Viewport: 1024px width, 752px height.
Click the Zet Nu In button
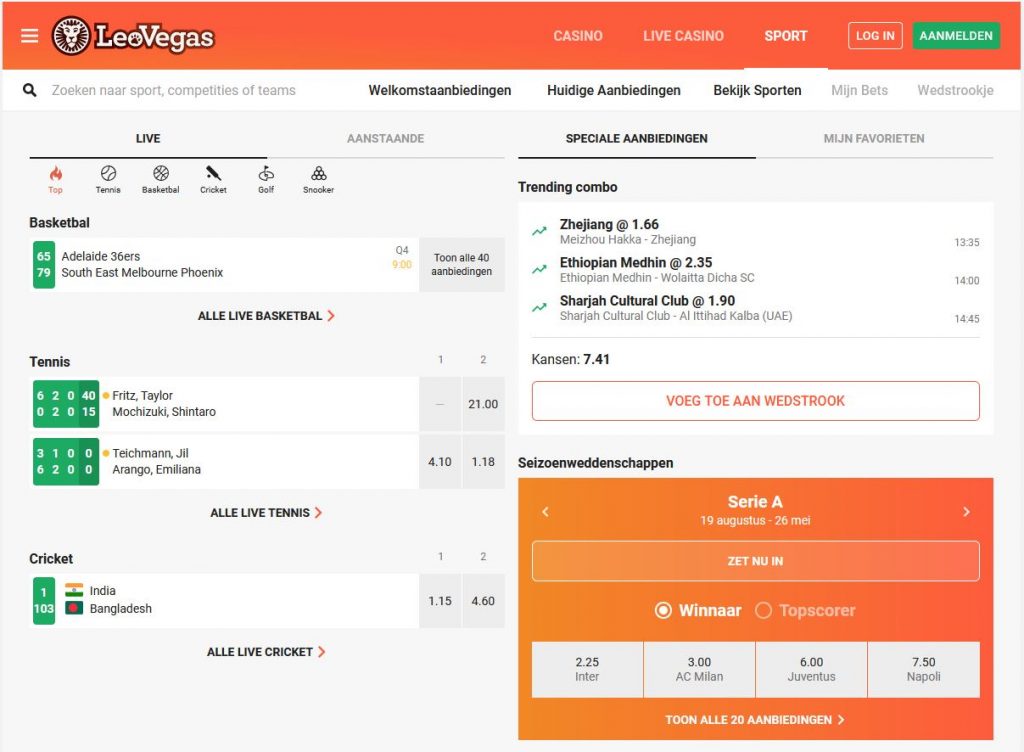coord(756,561)
